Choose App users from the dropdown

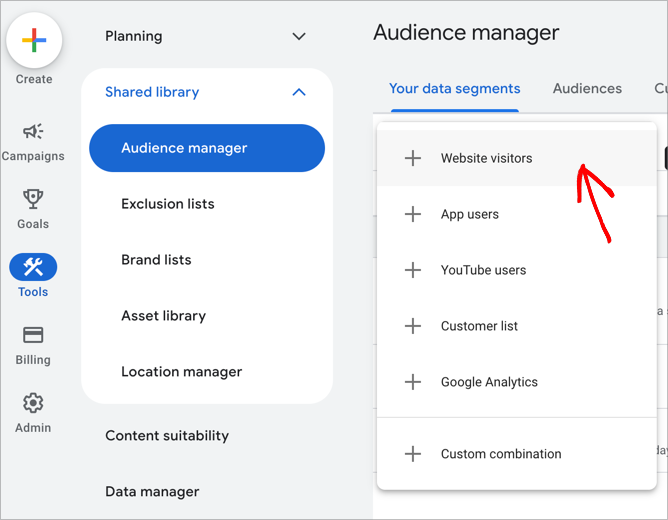(x=516, y=214)
